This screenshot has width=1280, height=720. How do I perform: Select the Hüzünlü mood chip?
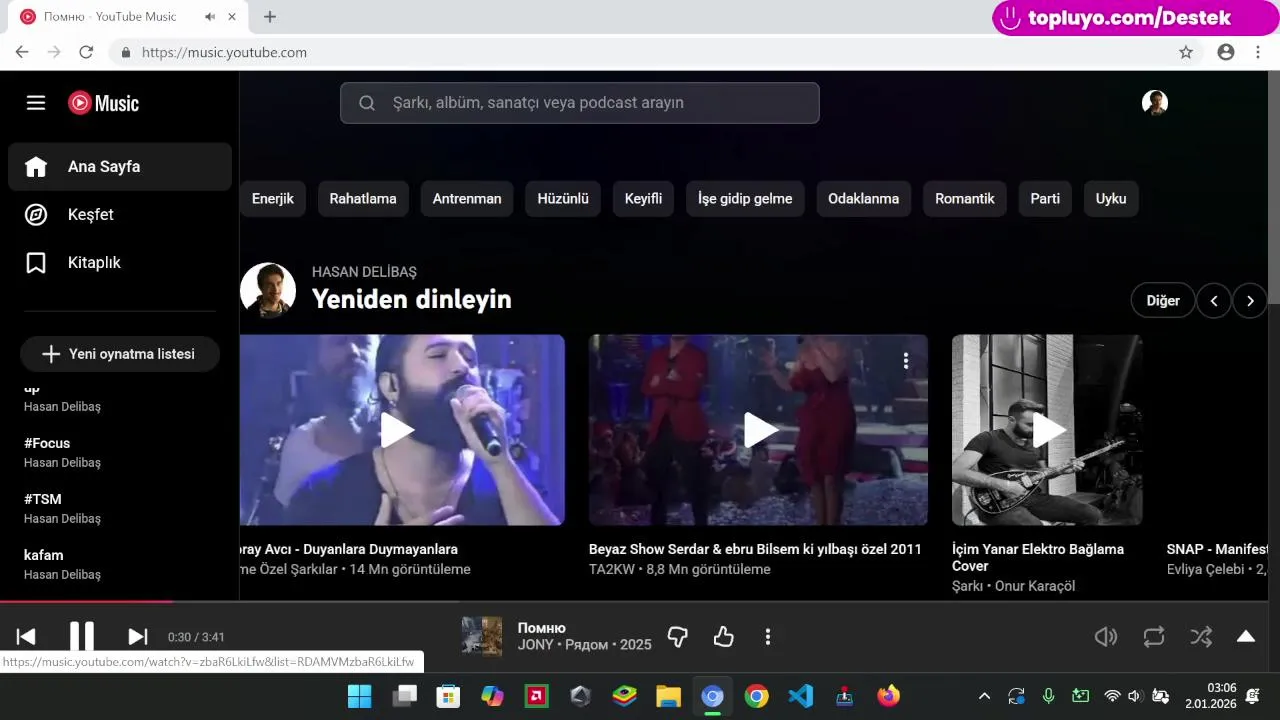pos(563,199)
